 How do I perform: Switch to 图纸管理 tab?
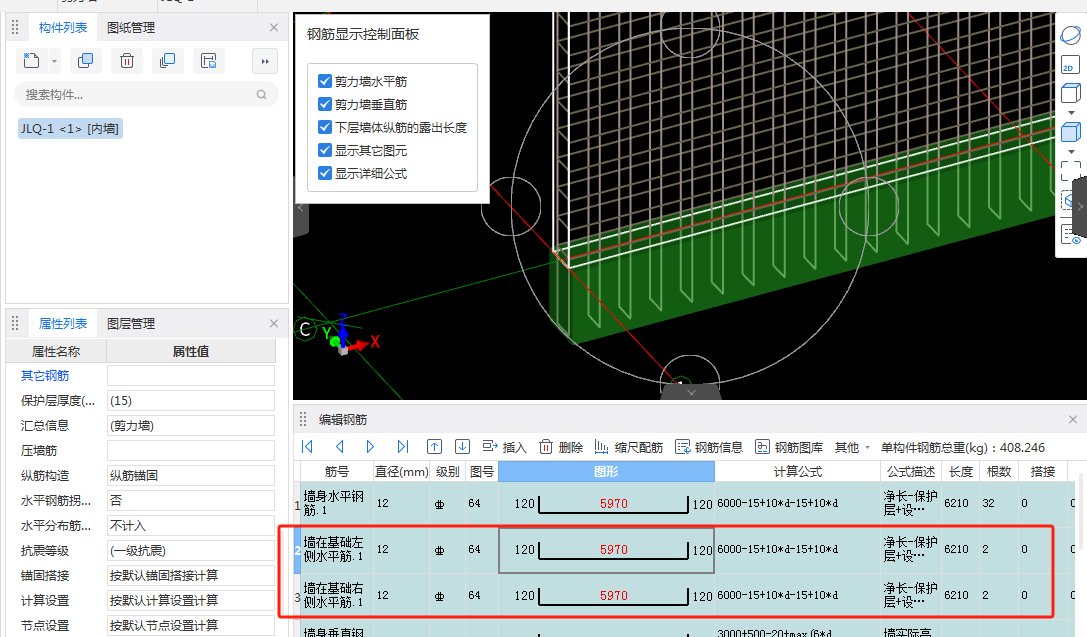(130, 28)
